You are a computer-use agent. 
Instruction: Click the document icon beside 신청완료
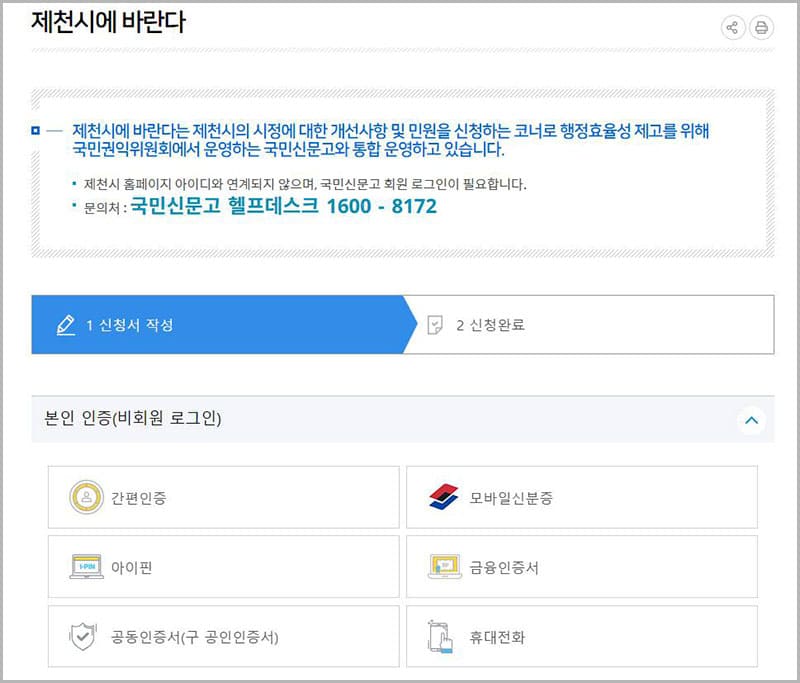[434, 325]
